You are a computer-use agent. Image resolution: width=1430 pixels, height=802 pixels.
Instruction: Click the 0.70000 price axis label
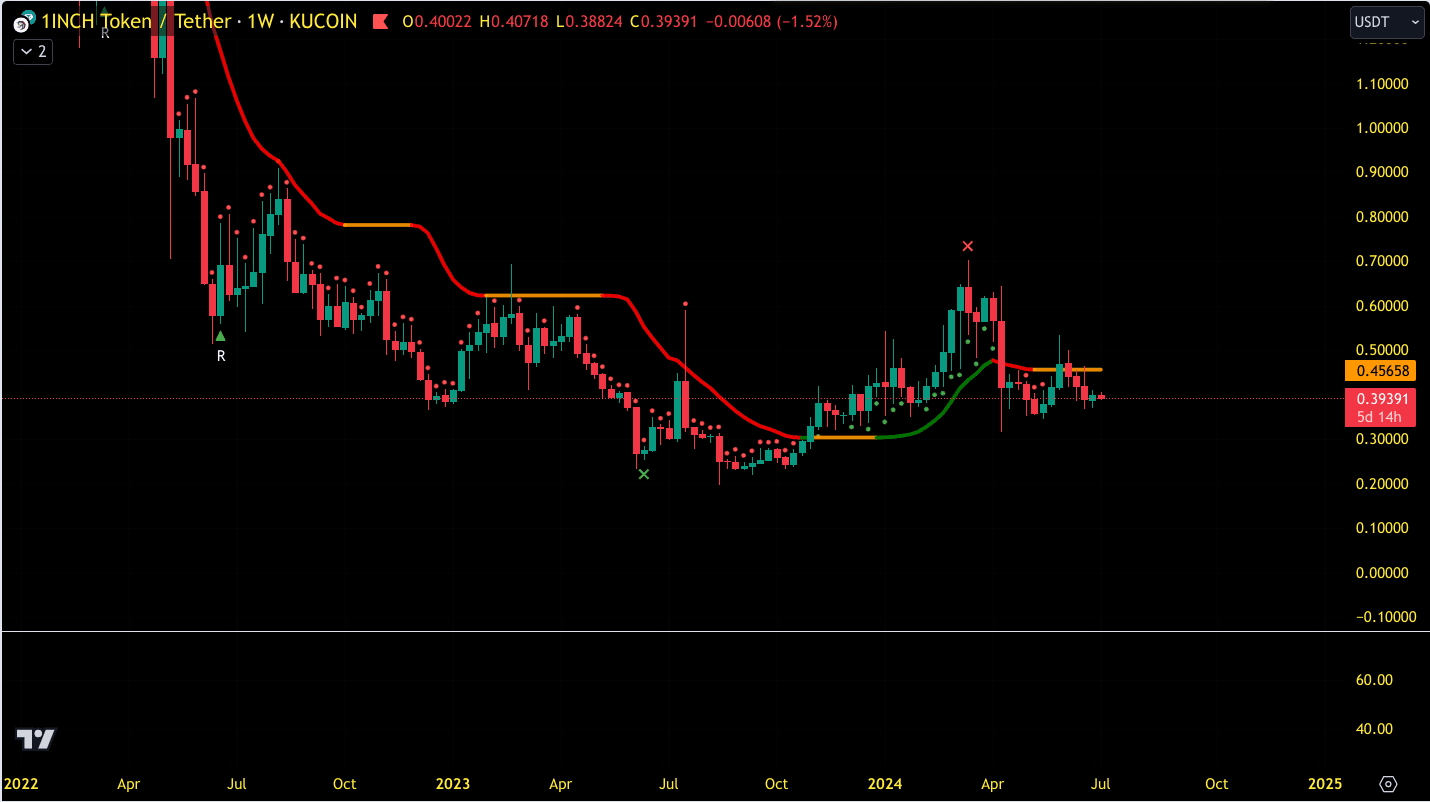point(1381,261)
